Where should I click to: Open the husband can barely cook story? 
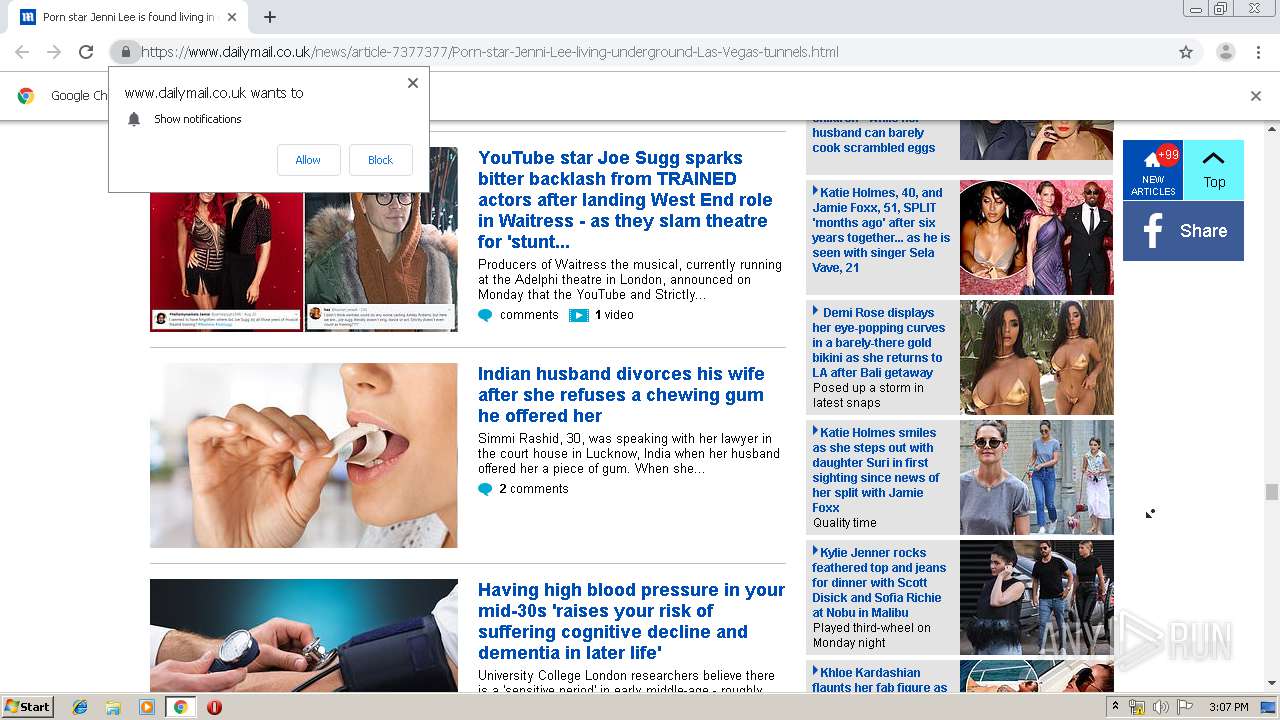(874, 140)
